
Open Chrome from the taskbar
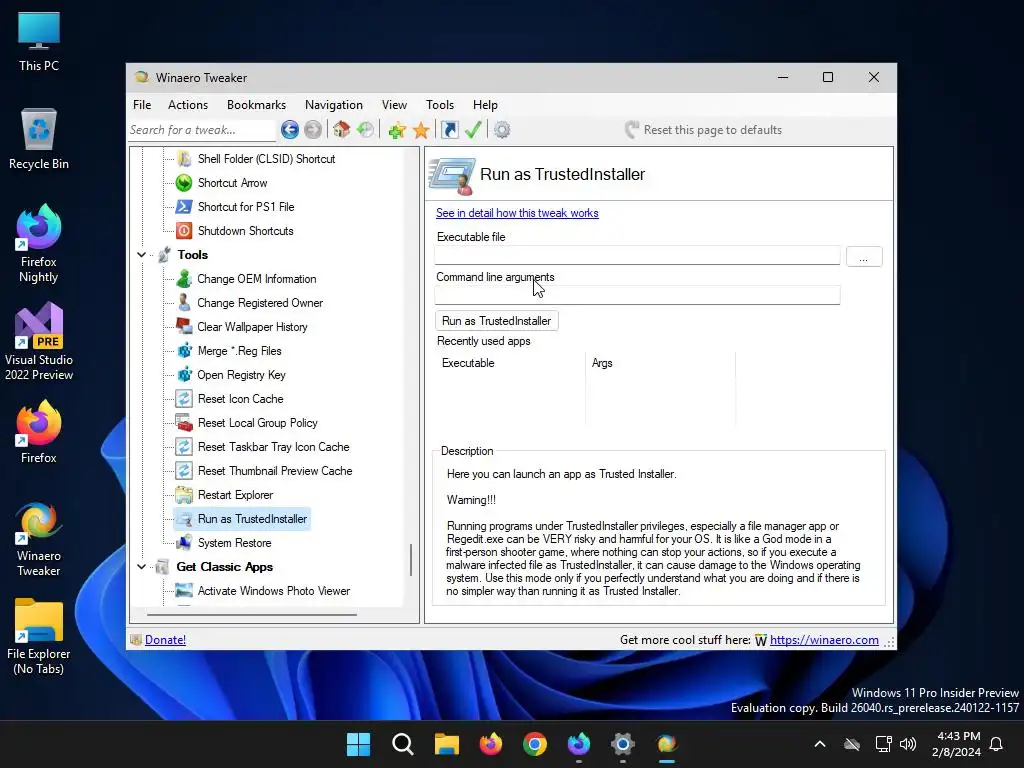pos(535,744)
